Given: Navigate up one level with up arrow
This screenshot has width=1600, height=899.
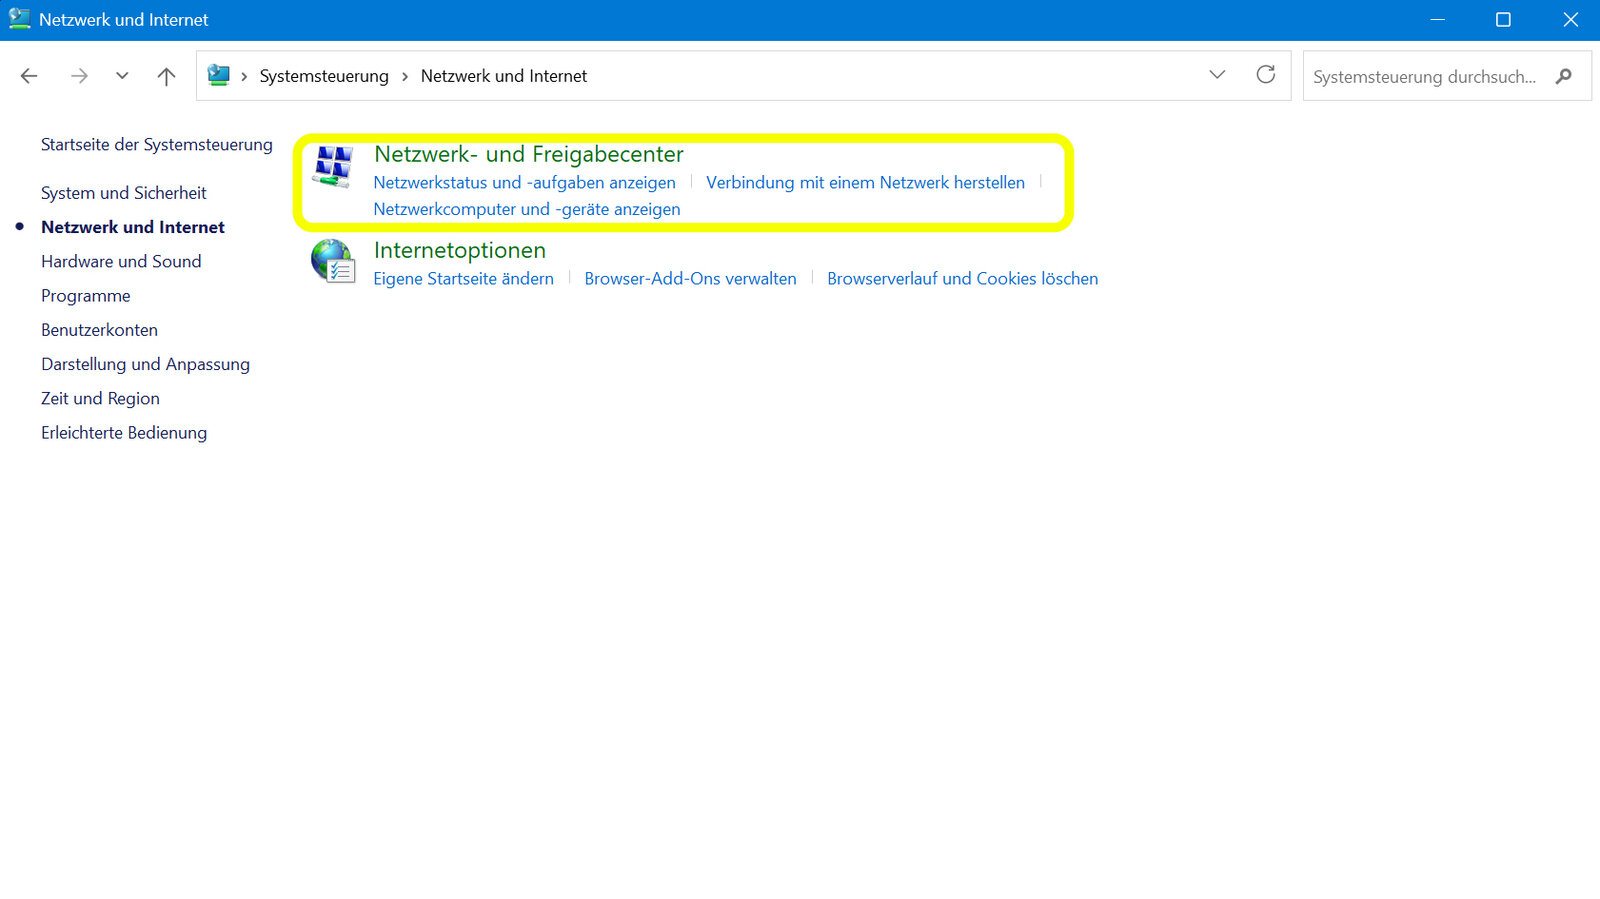Looking at the screenshot, I should [166, 76].
